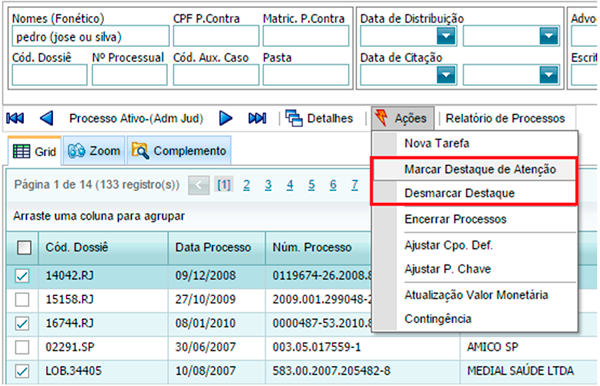Click the Zoom binoculars icon
Image resolution: width=600 pixels, height=386 pixels.
pos(76,151)
